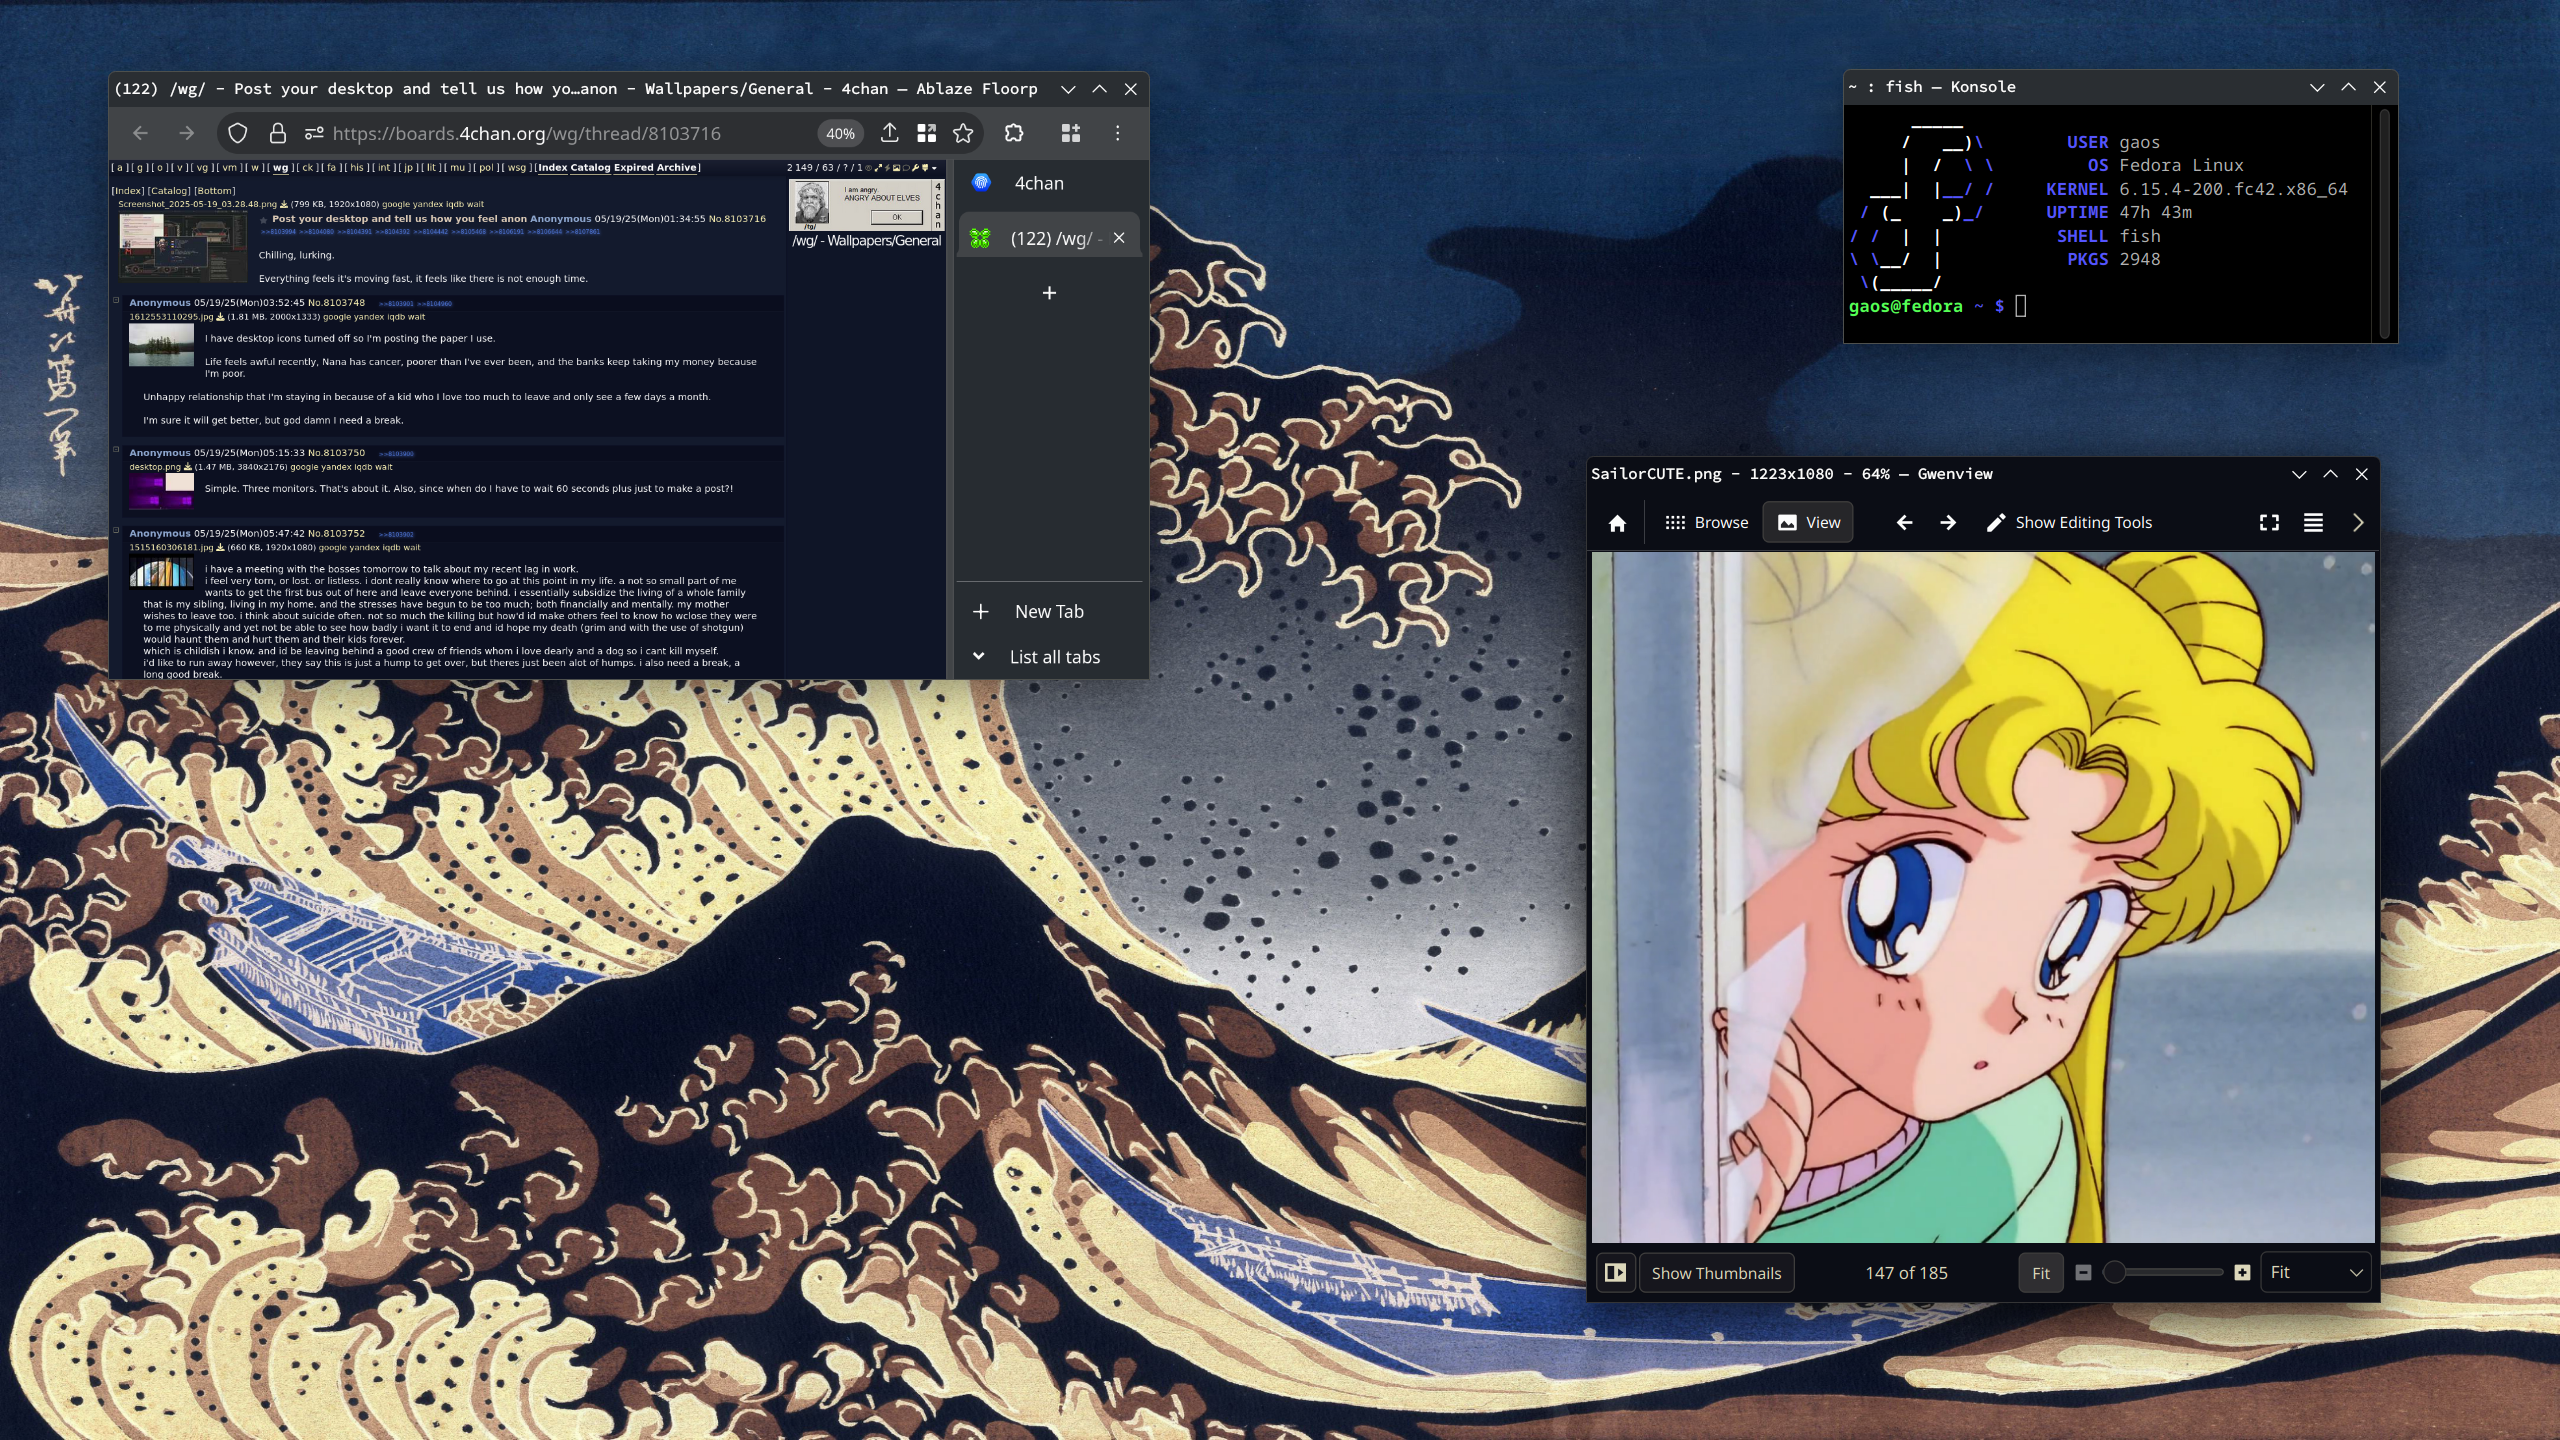Switch Gwenview to Browse mode
This screenshot has height=1440, width=2560.
click(x=1706, y=523)
